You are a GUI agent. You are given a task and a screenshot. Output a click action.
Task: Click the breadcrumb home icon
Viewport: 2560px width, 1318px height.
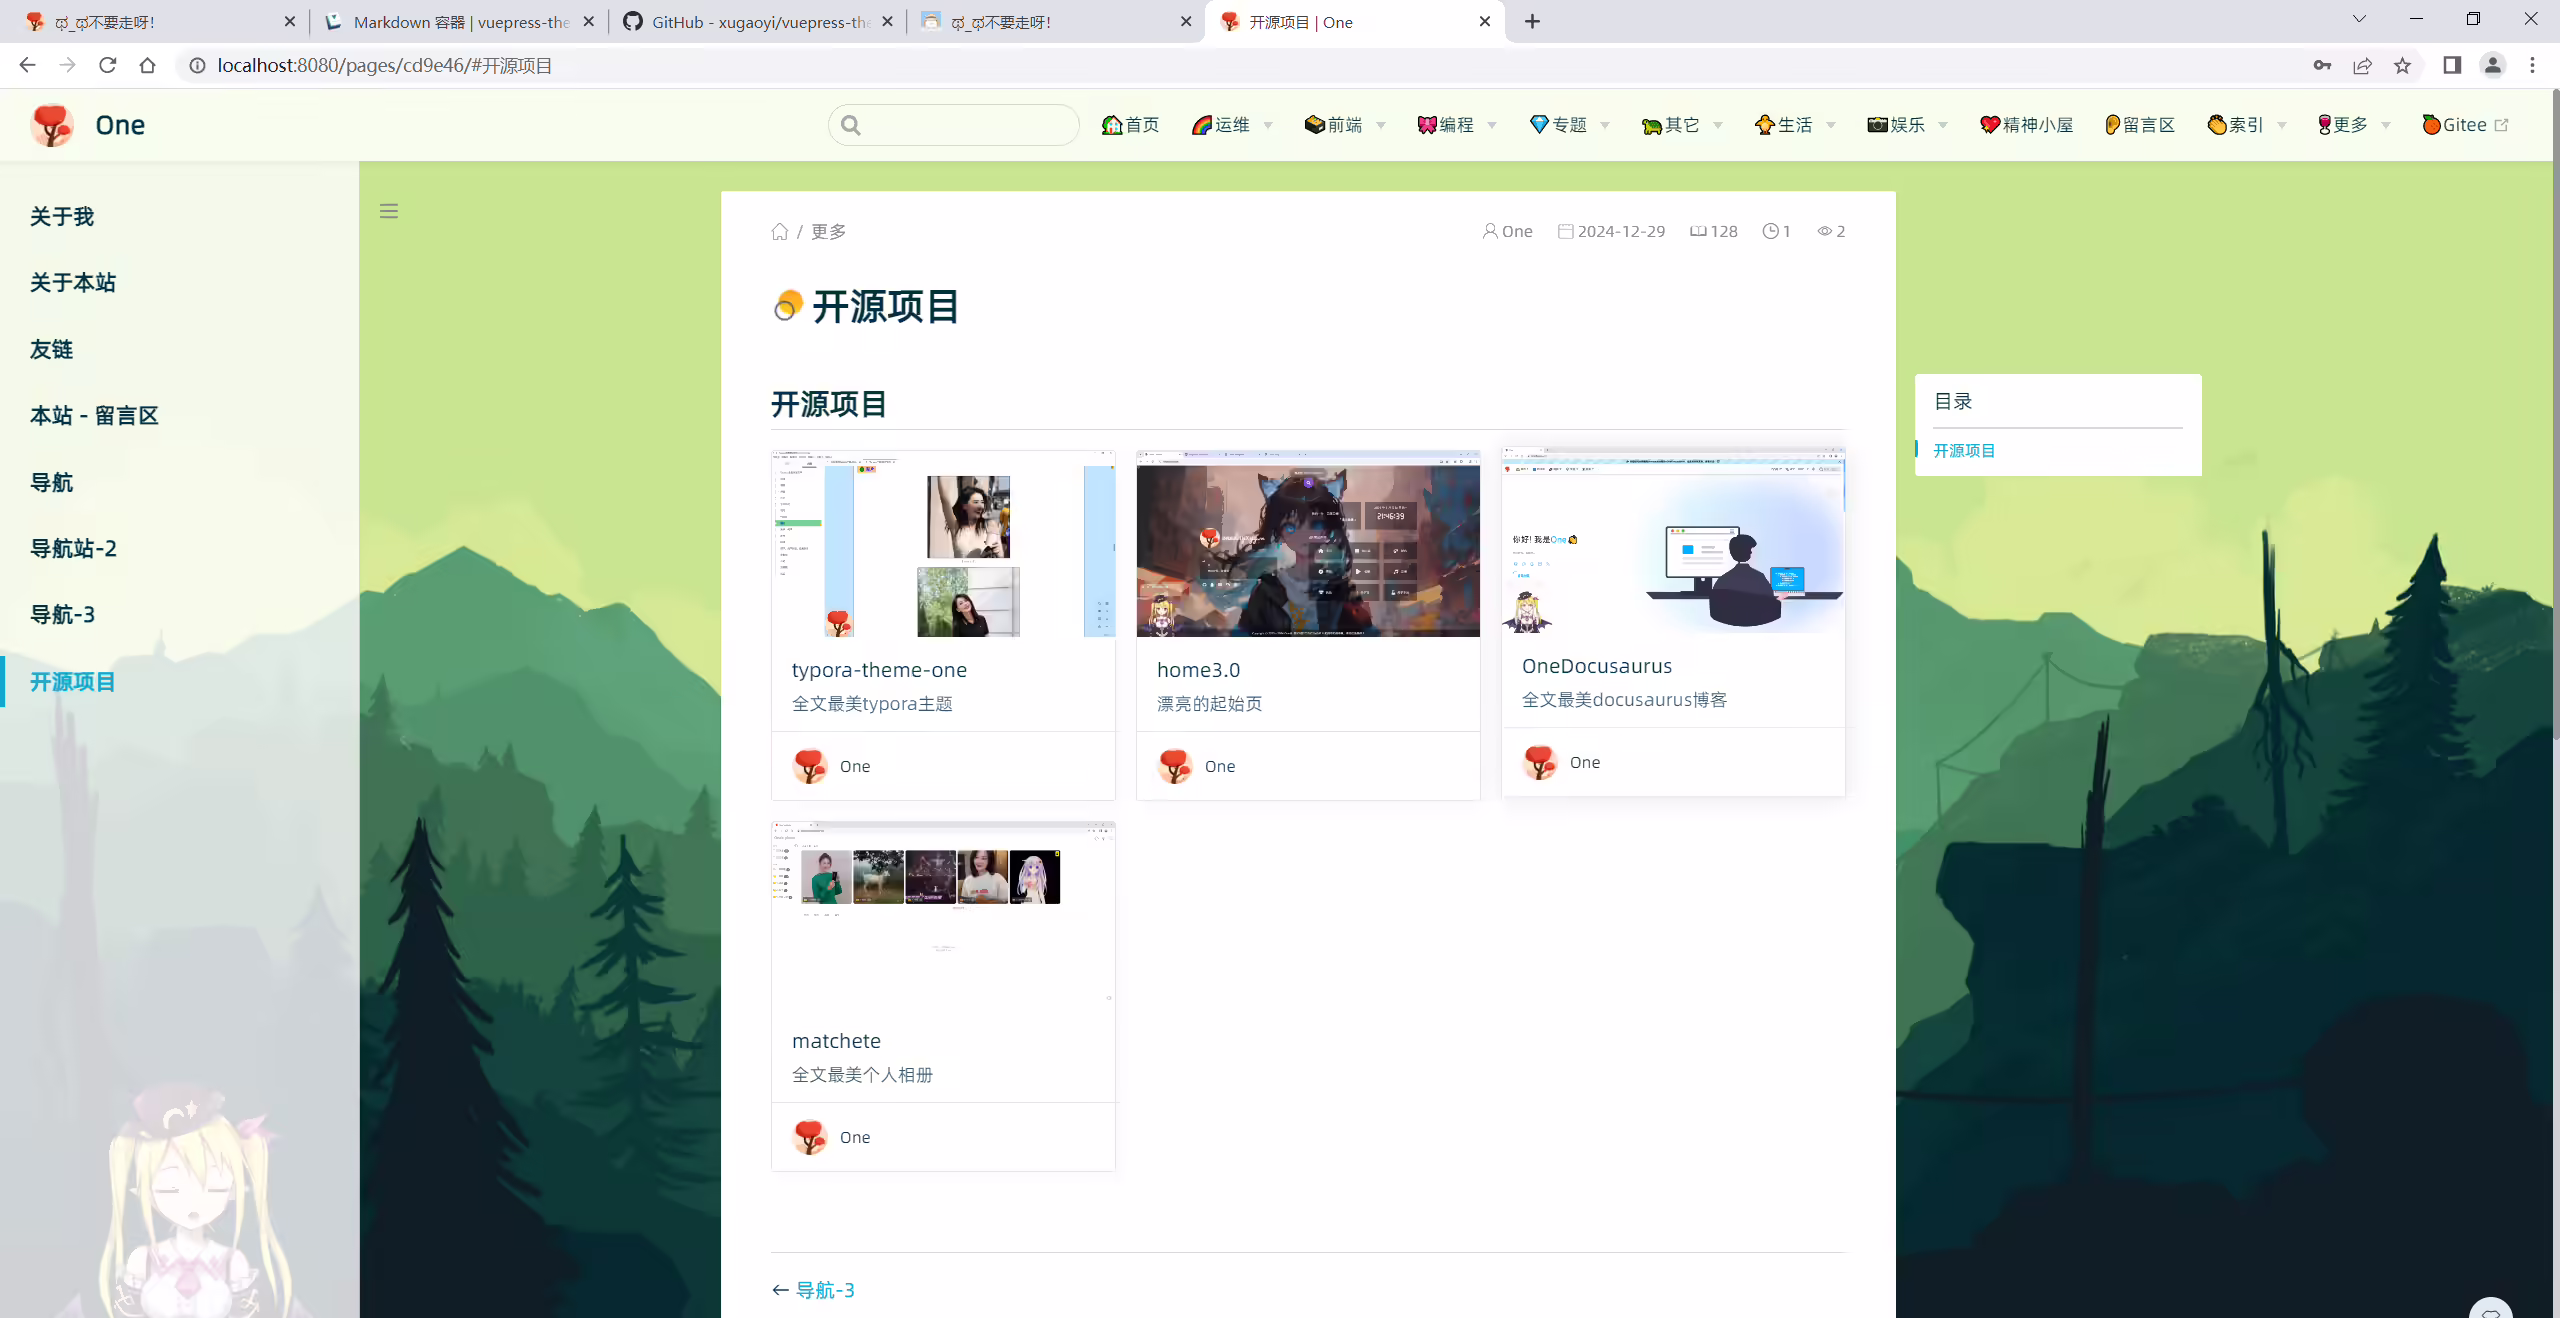pyautogui.click(x=780, y=232)
